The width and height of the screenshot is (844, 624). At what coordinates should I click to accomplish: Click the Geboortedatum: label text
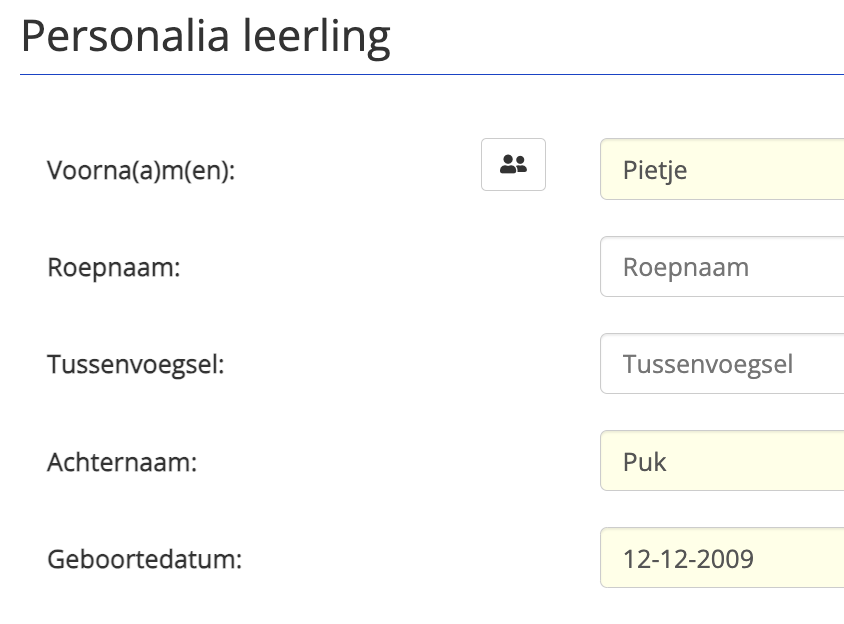coord(144,559)
